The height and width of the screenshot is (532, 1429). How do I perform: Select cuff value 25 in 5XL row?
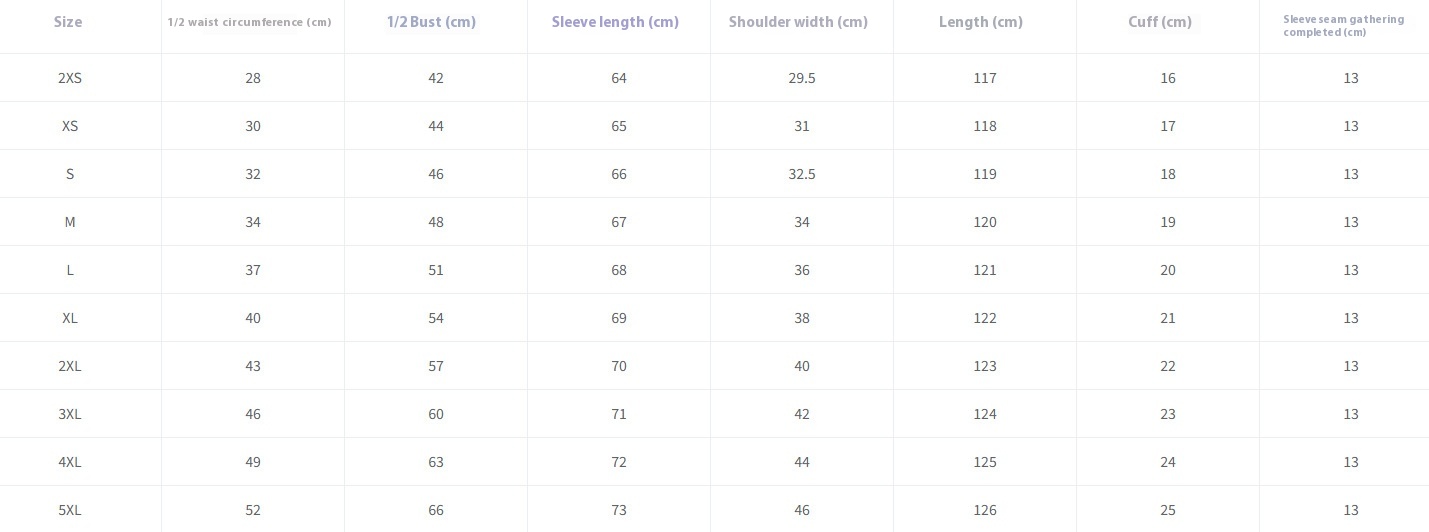tap(1168, 510)
